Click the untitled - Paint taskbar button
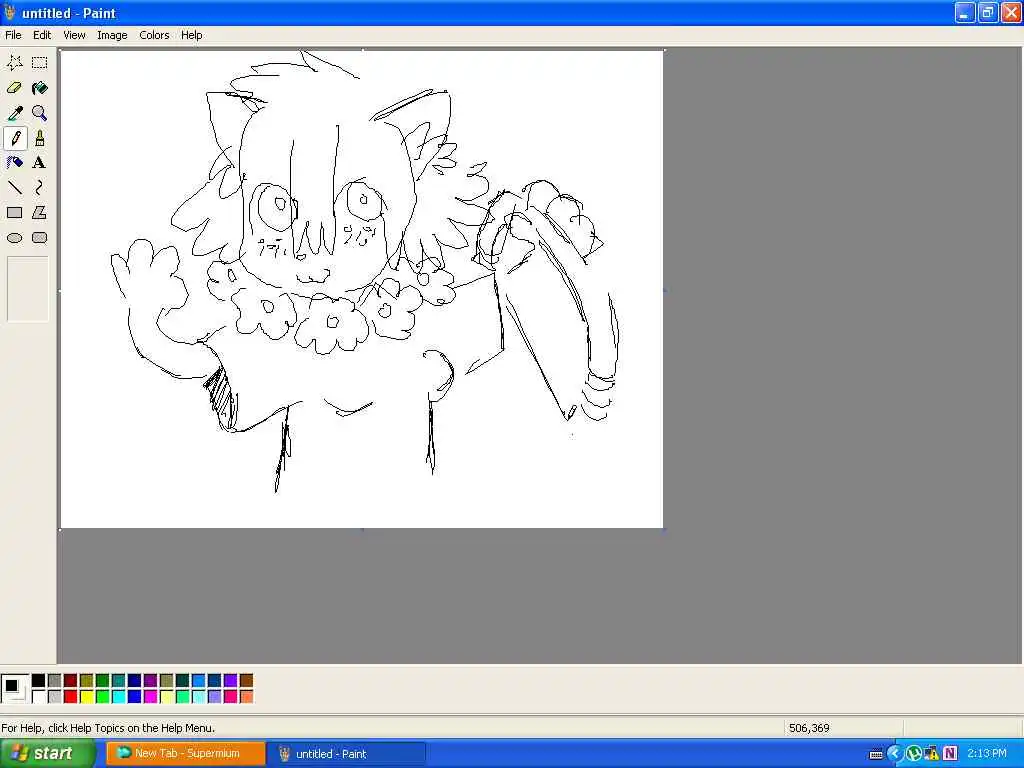1024x768 pixels. (x=347, y=754)
